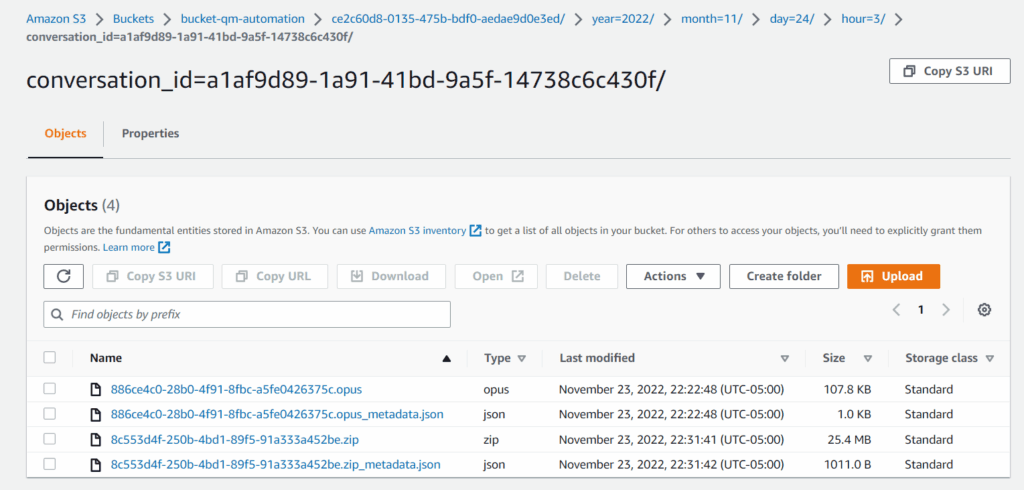
Task: Click the Copy S3 URI header button
Action: point(949,71)
